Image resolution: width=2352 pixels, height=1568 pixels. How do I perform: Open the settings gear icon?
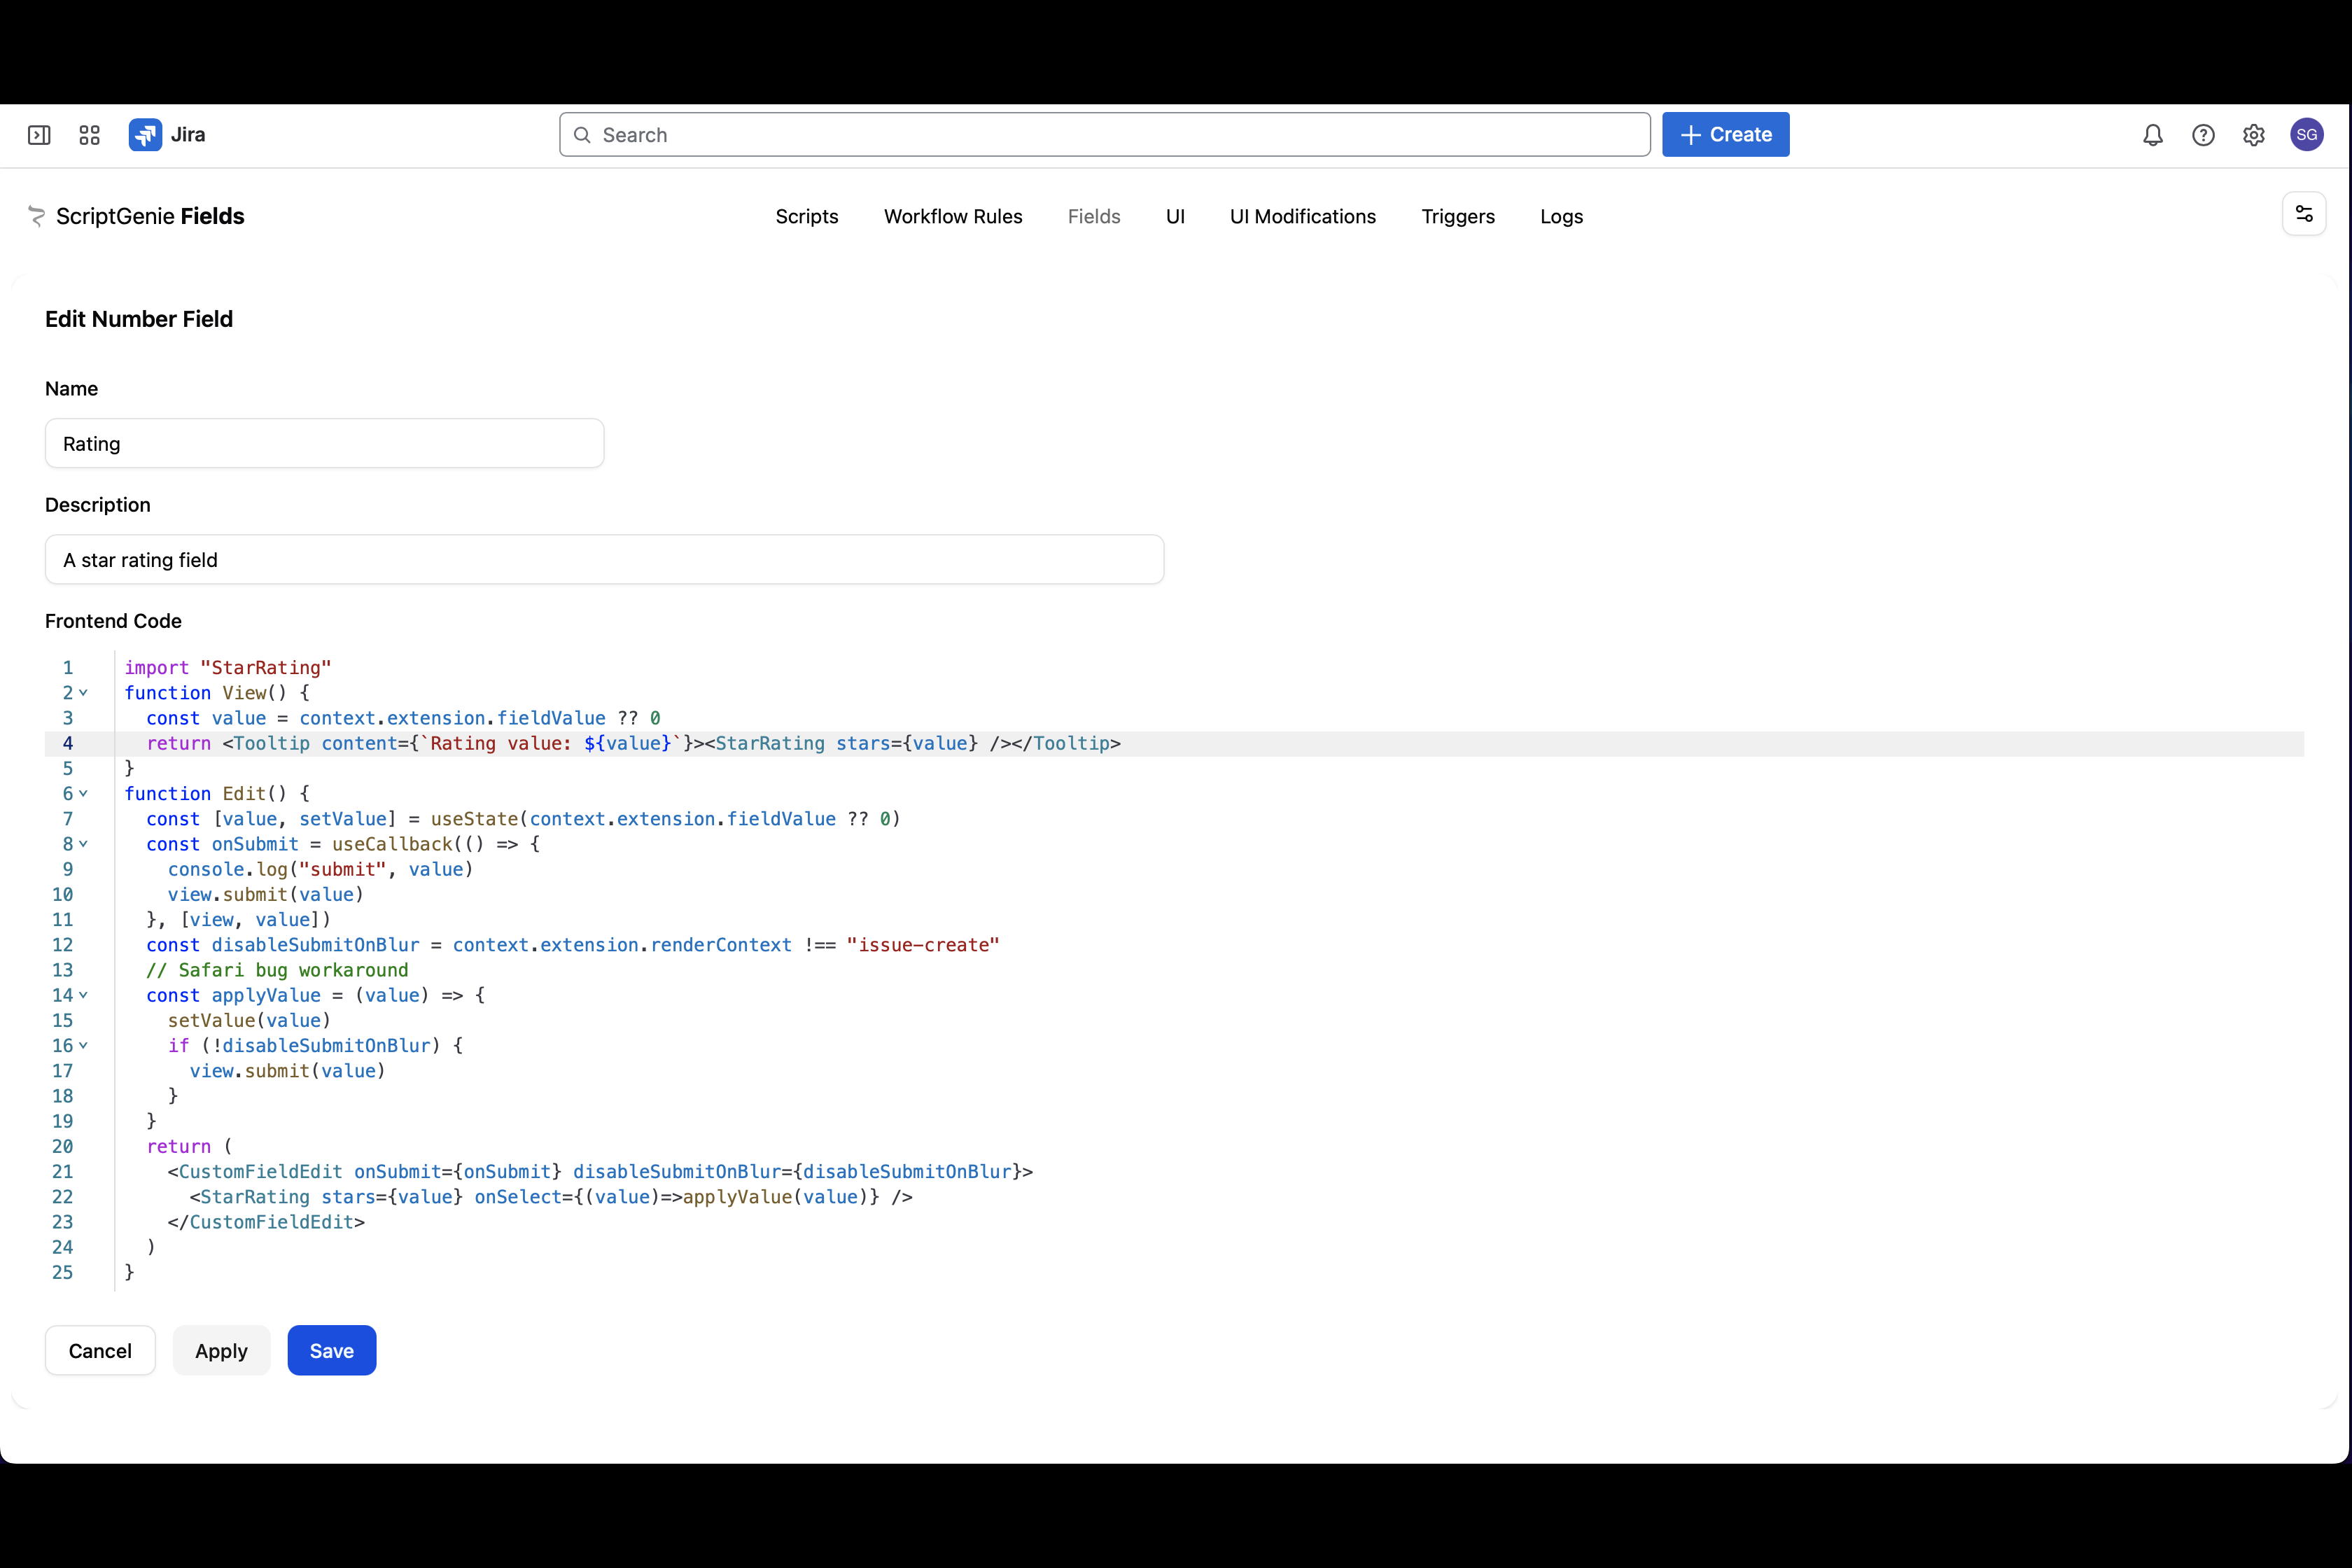(2253, 135)
